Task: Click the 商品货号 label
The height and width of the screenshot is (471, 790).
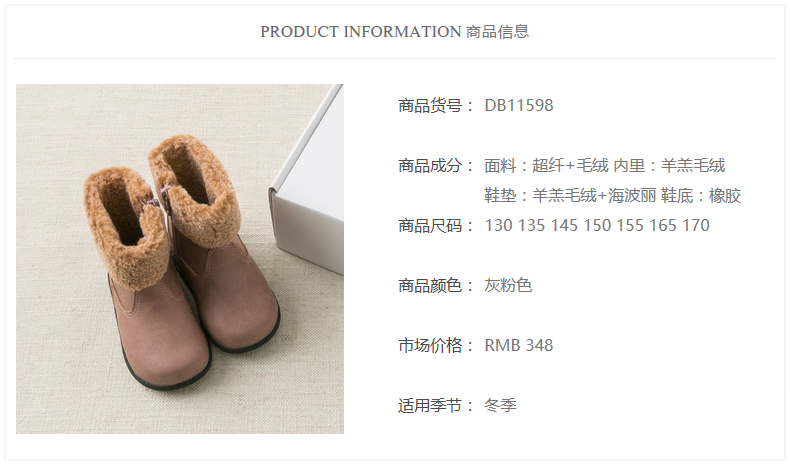Action: coord(430,105)
